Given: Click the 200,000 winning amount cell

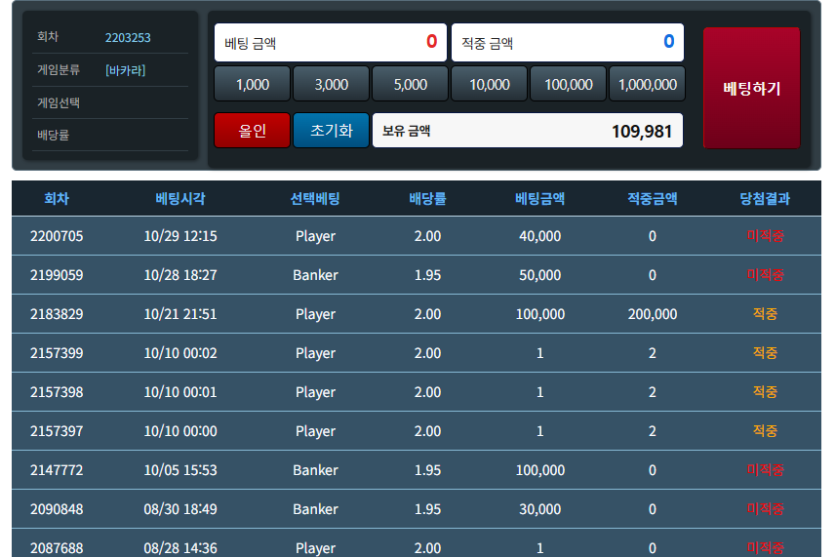Looking at the screenshot, I should click(652, 314).
